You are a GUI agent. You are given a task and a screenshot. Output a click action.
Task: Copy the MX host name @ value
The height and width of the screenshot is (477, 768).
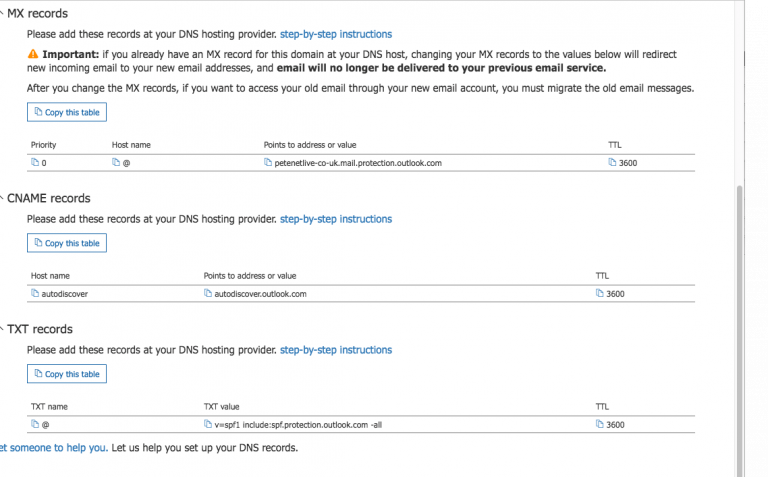tap(116, 163)
